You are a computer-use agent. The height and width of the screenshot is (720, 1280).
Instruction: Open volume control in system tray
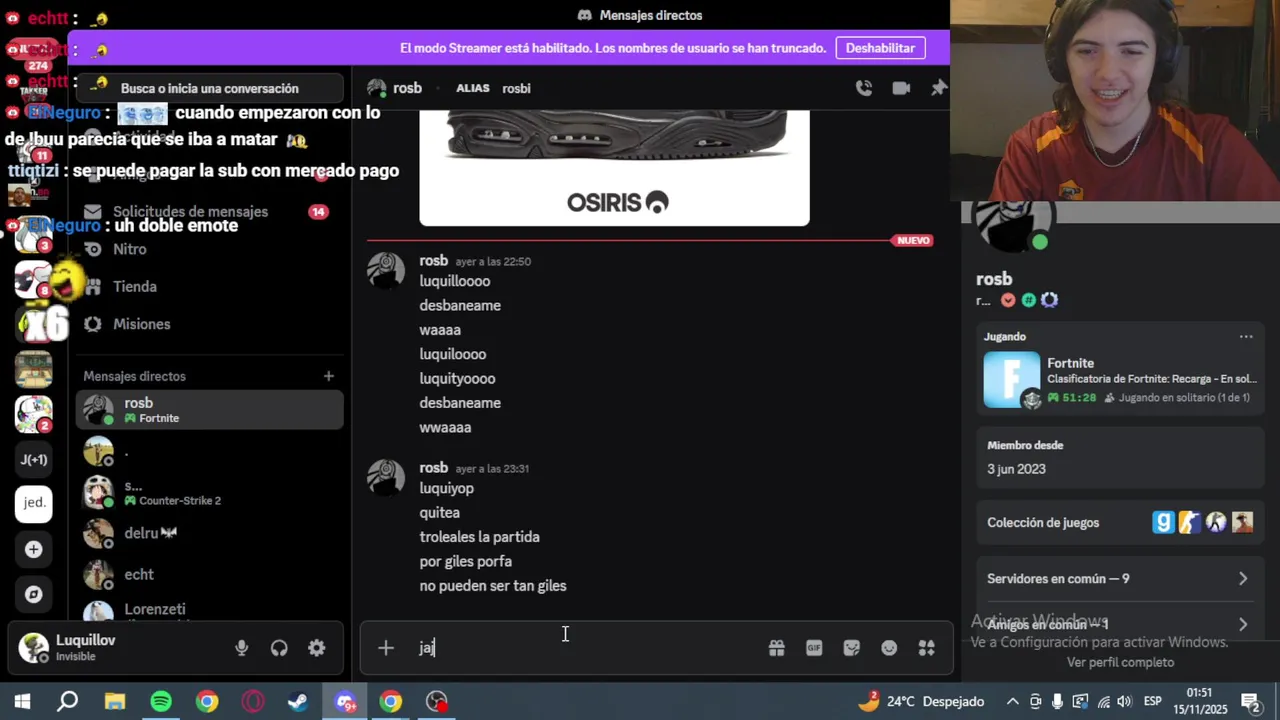click(1124, 702)
